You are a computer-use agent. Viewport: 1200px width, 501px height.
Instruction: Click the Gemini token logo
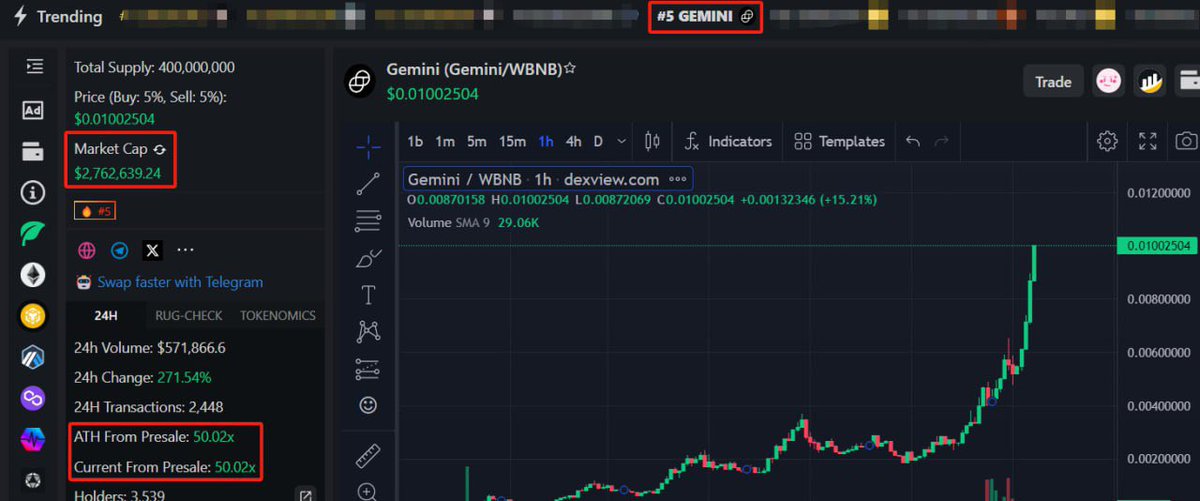pos(359,81)
